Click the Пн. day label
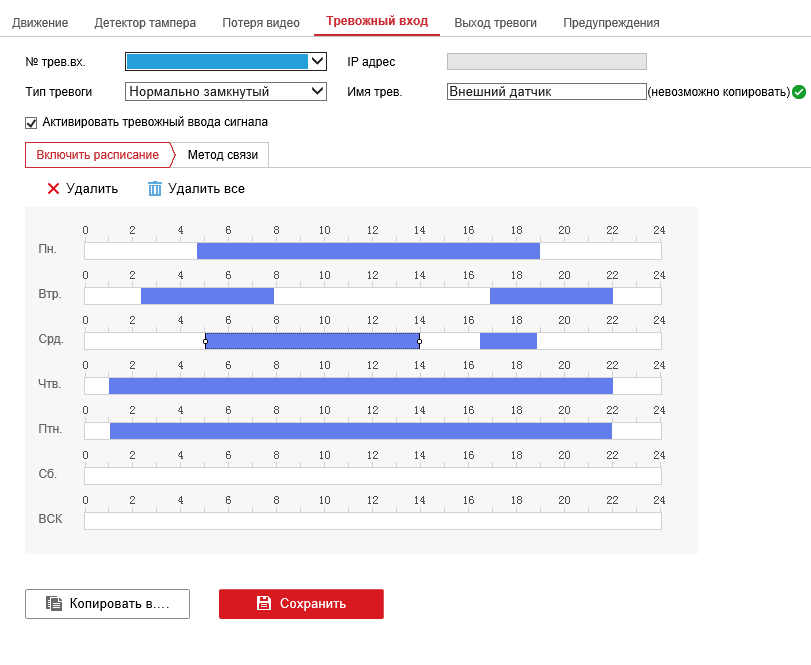Image resolution: width=811 pixels, height=665 pixels. click(48, 249)
